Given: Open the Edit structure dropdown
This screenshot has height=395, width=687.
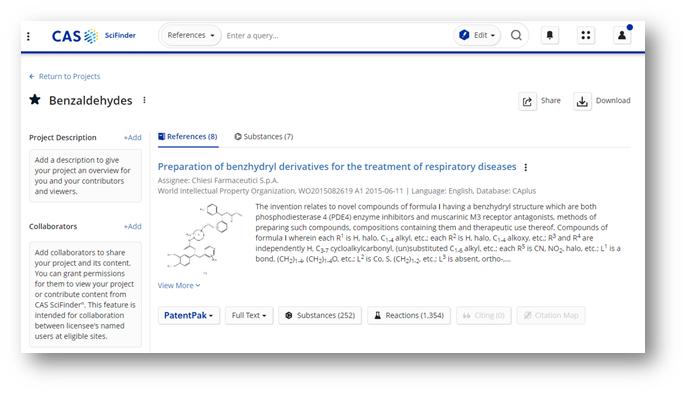Looking at the screenshot, I should (477, 35).
